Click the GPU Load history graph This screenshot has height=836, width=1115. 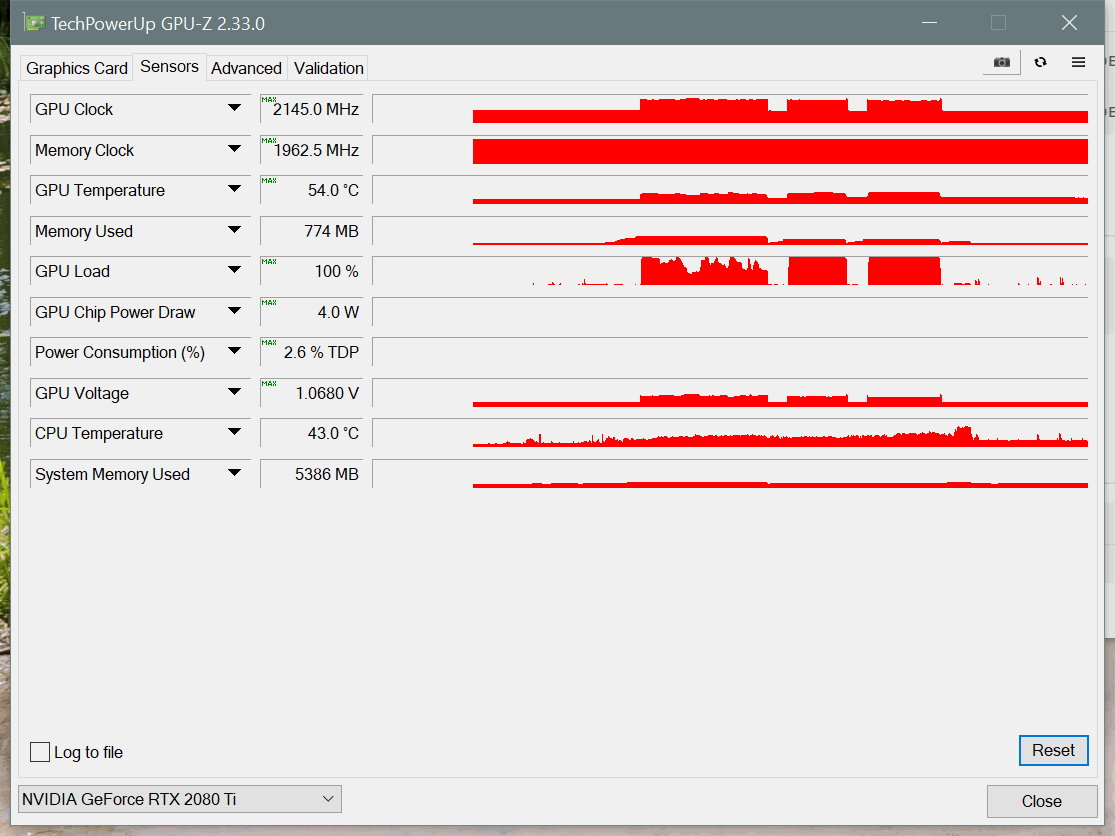(730, 271)
